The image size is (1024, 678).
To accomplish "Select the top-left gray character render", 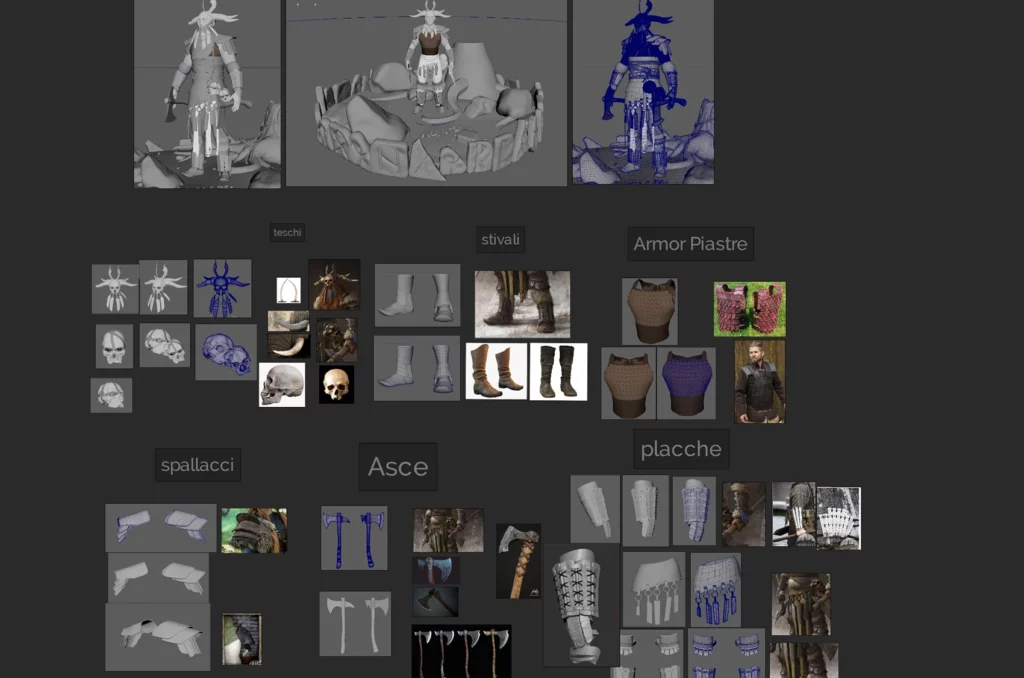I will (x=207, y=93).
